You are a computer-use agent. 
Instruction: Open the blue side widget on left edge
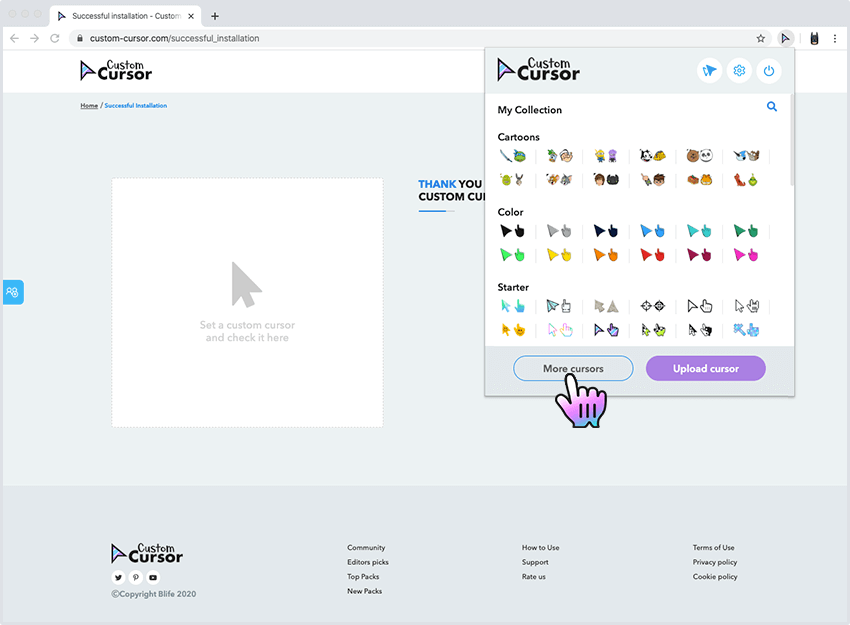coord(12,292)
